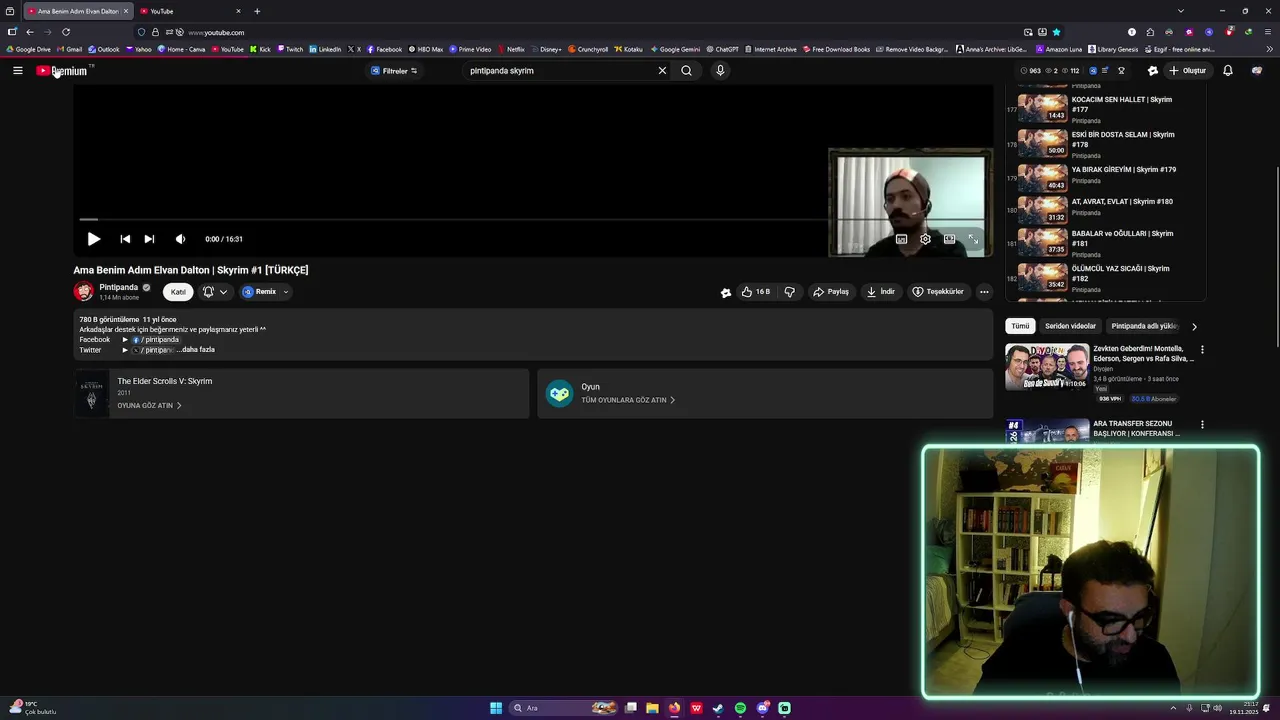Bookmark star icon in address bar
This screenshot has height=720, width=1280.
coord(1056,32)
